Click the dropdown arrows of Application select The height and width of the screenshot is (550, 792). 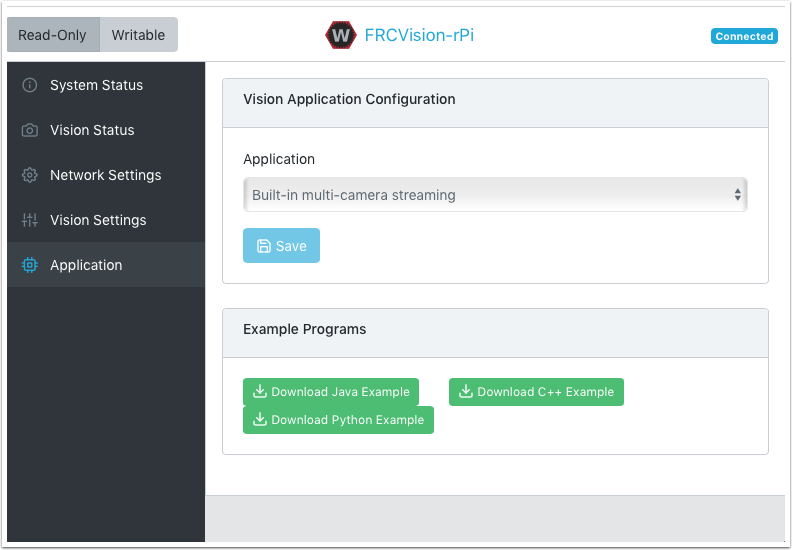[x=738, y=195]
